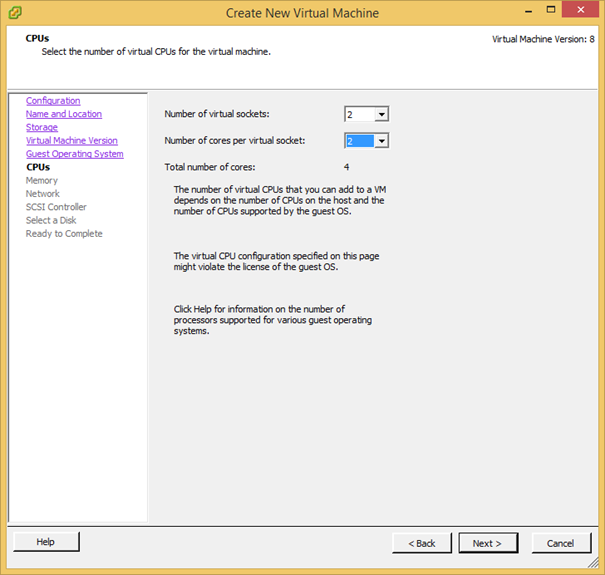Minimize the Create New Virtual Machine window
This screenshot has width=605, height=575.
(x=529, y=10)
